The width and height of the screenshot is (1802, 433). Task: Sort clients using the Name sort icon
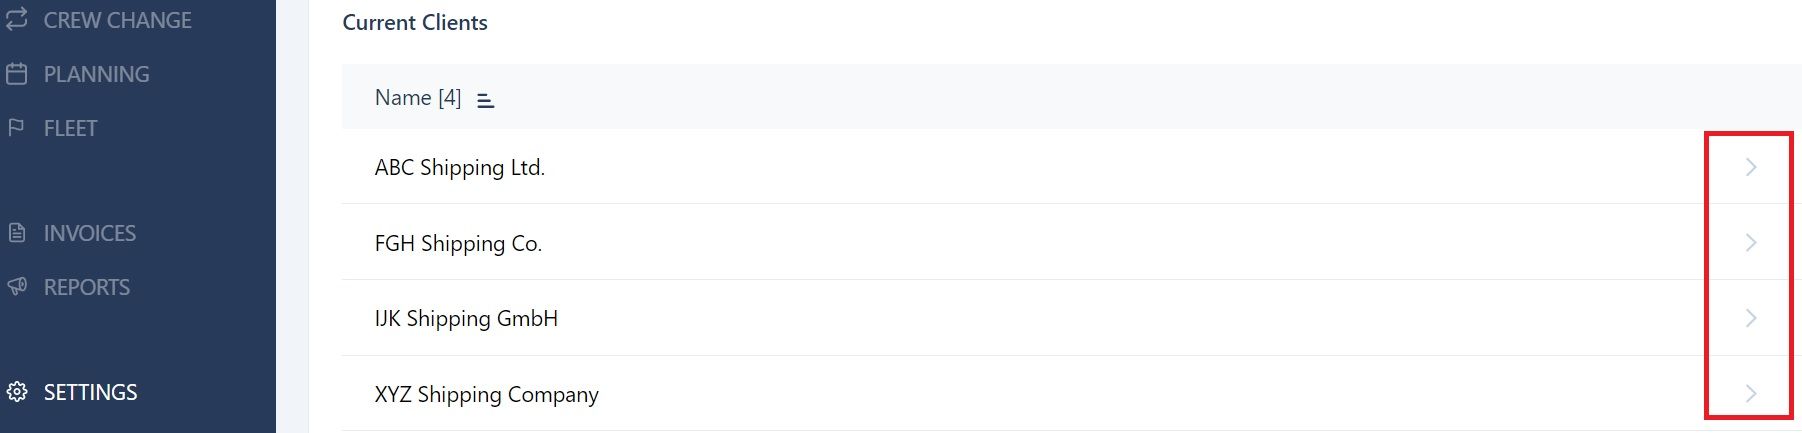coord(486,100)
